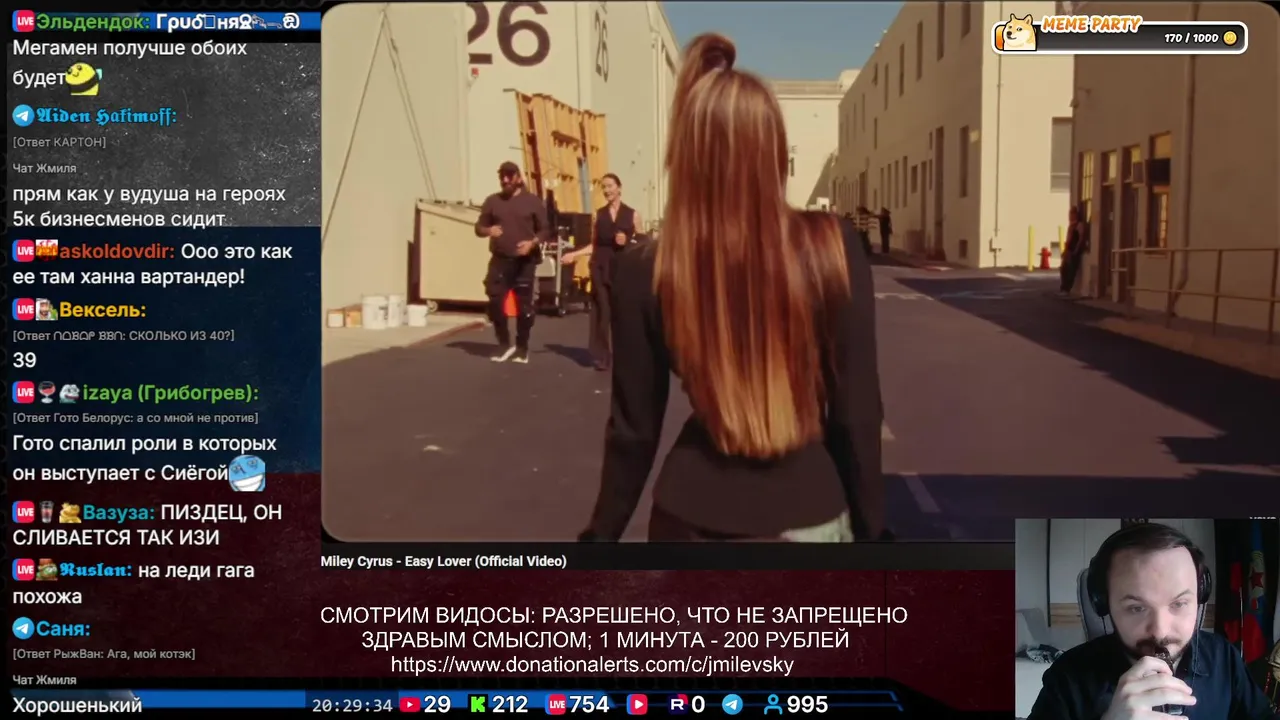Click the laughing emoji after Сиёгой
The height and width of the screenshot is (720, 1280).
pyautogui.click(x=247, y=473)
